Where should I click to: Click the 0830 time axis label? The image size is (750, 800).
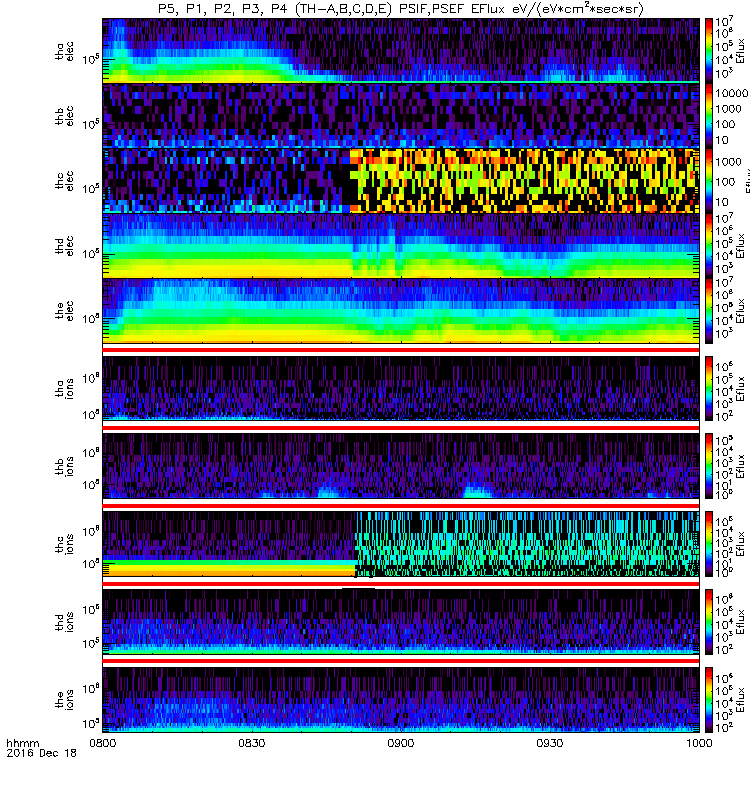coord(252,743)
